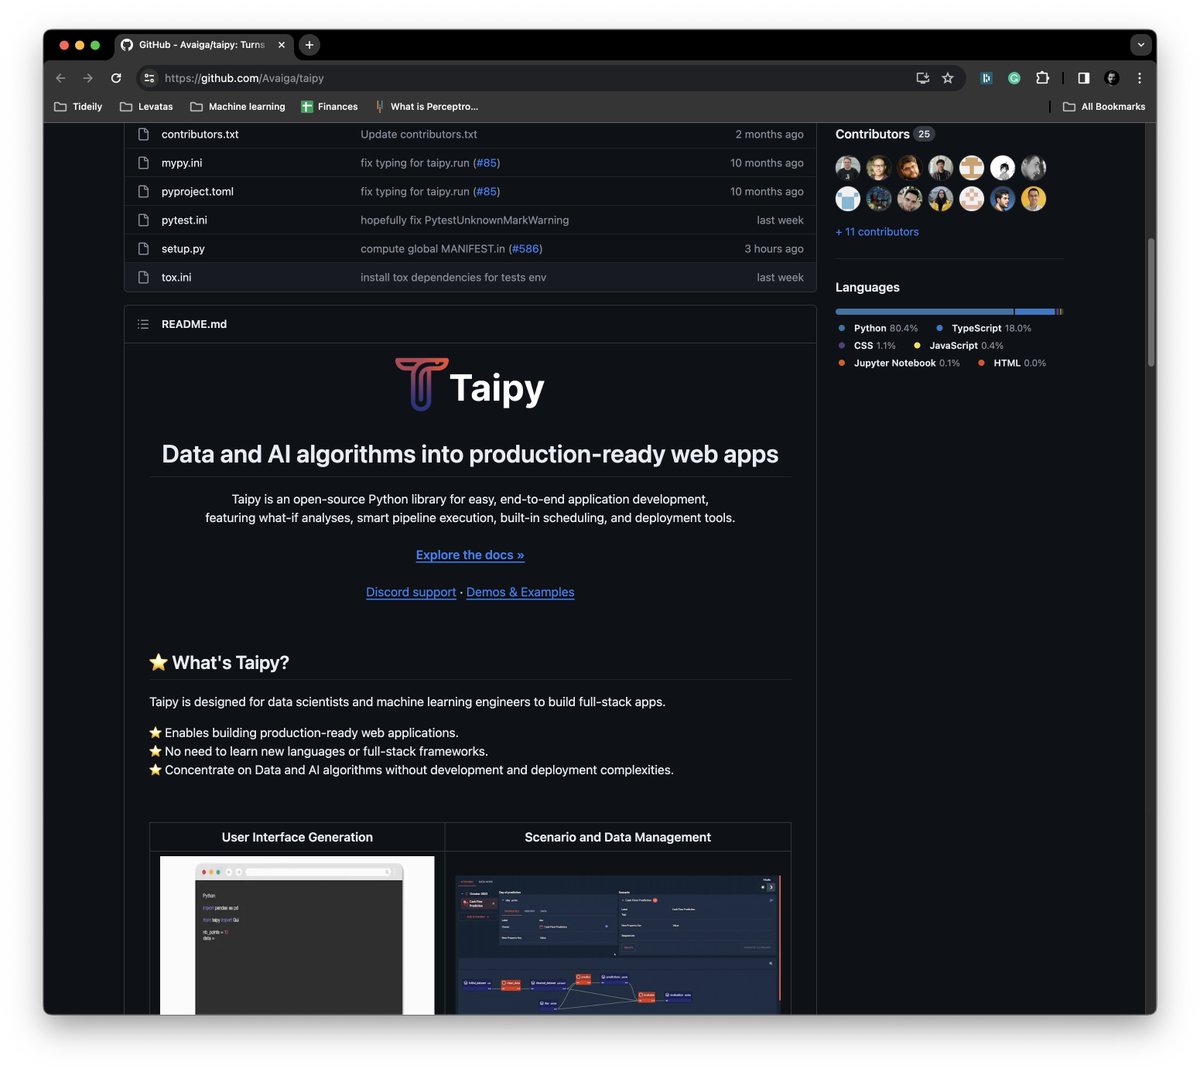Open the README outline list icon

tap(143, 324)
